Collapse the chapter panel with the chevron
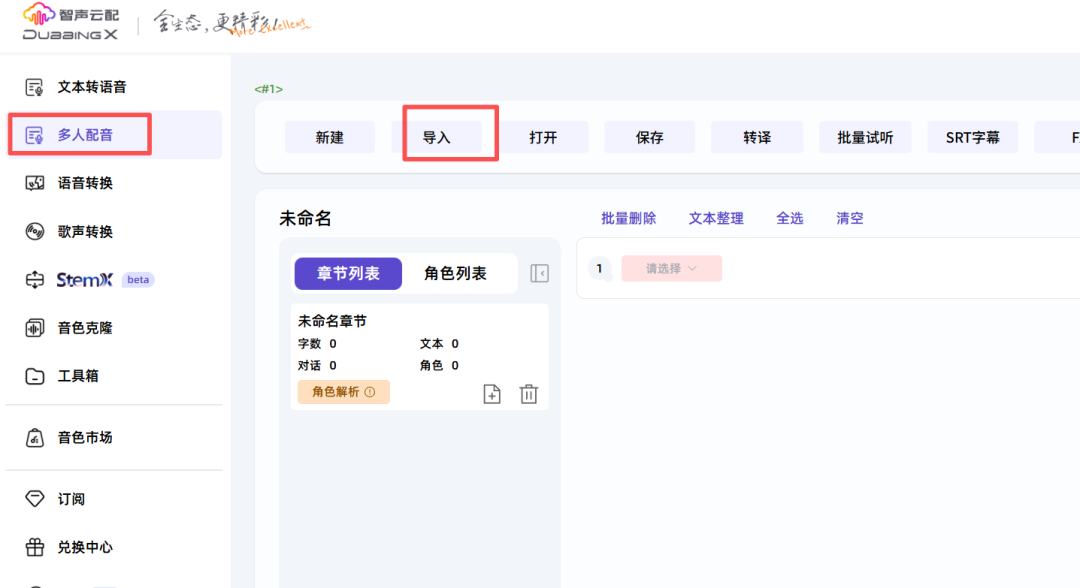The width and height of the screenshot is (1080, 588). coord(539,273)
